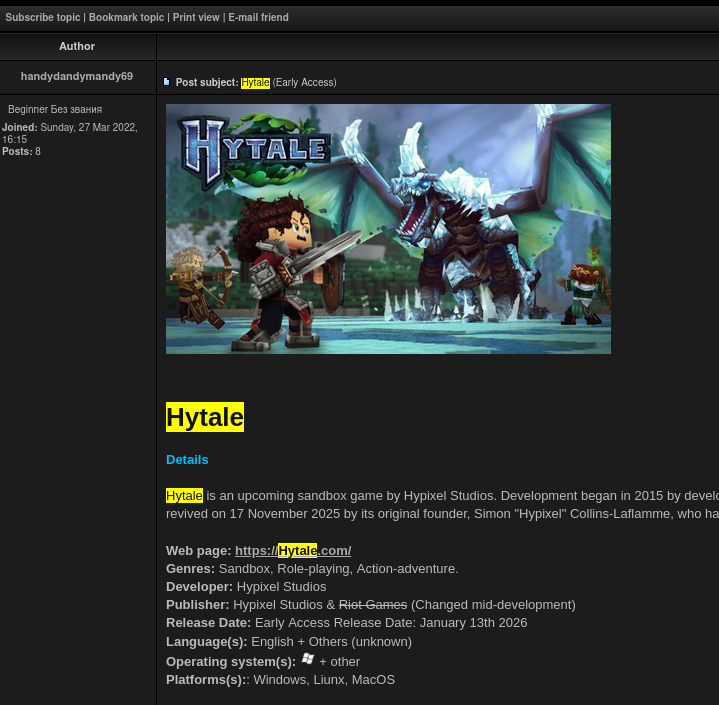Click the '(Early Access)' subject text
The height and width of the screenshot is (705, 719).
304,83
